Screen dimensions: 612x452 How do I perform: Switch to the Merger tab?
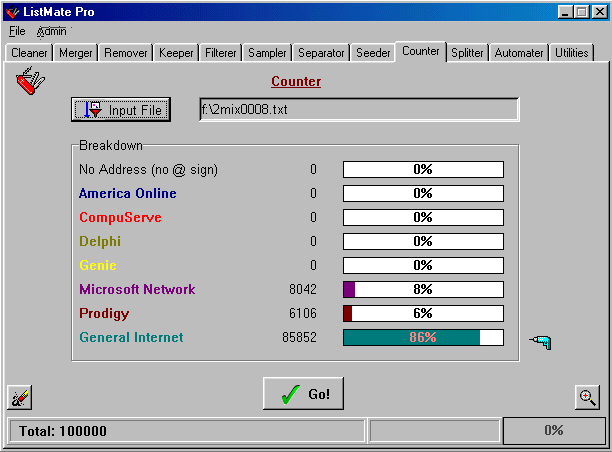(x=77, y=53)
